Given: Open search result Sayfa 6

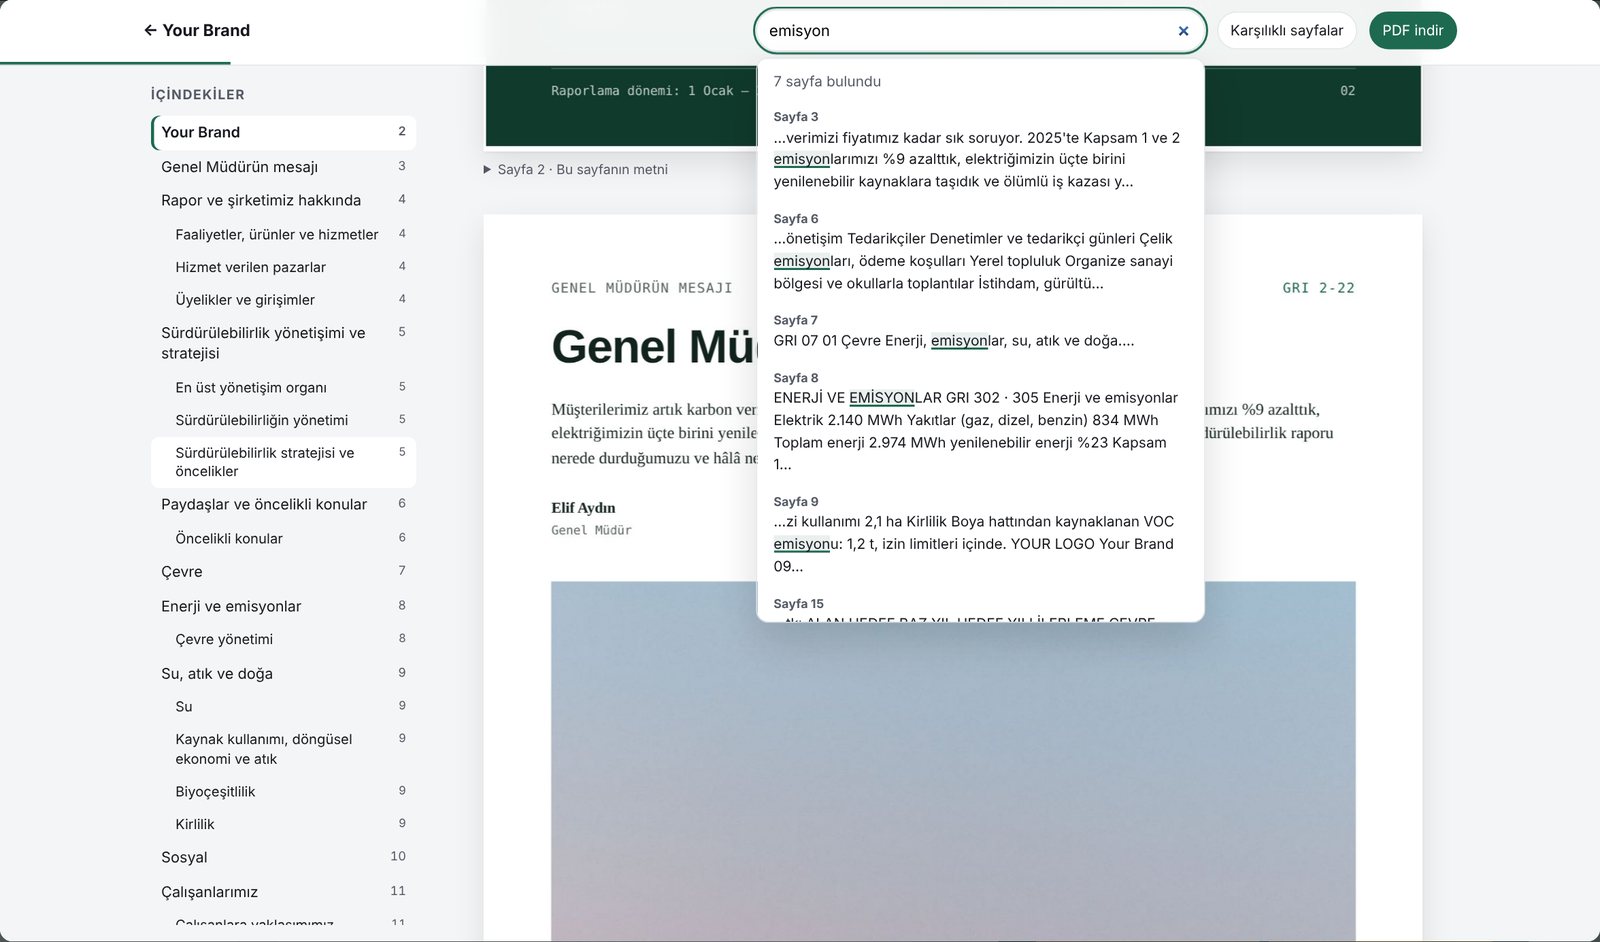Looking at the screenshot, I should tap(980, 252).
